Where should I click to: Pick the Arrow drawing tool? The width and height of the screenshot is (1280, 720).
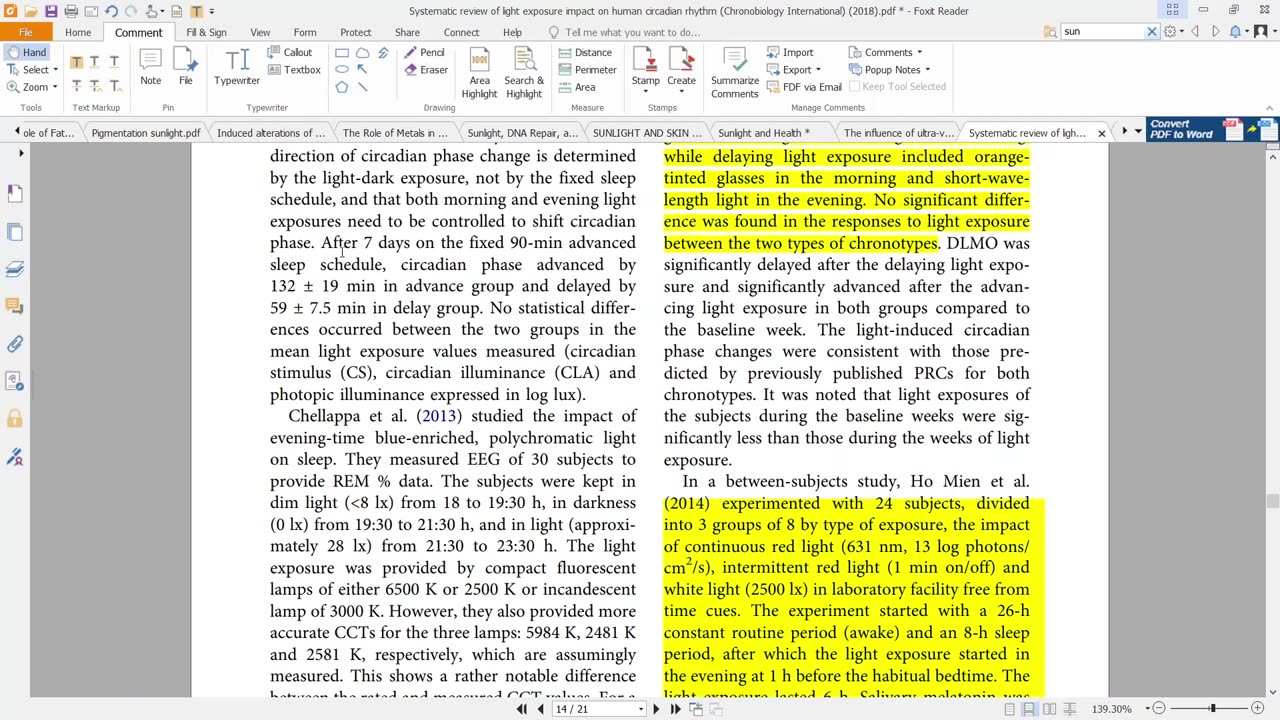click(x=362, y=70)
